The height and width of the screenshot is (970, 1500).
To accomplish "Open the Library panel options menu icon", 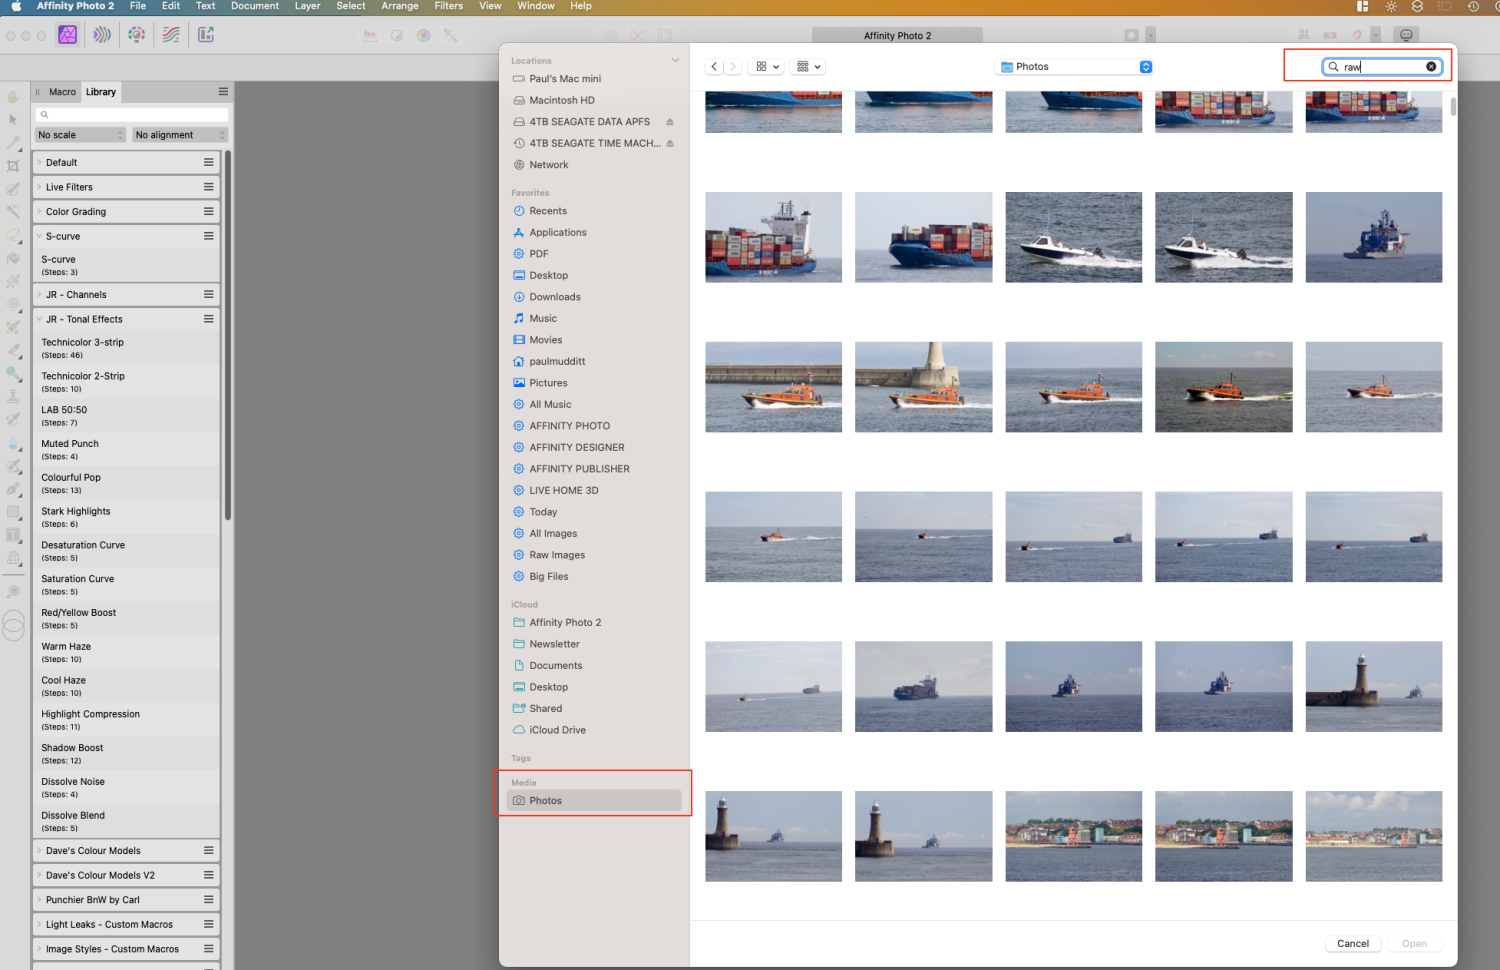I will [222, 91].
